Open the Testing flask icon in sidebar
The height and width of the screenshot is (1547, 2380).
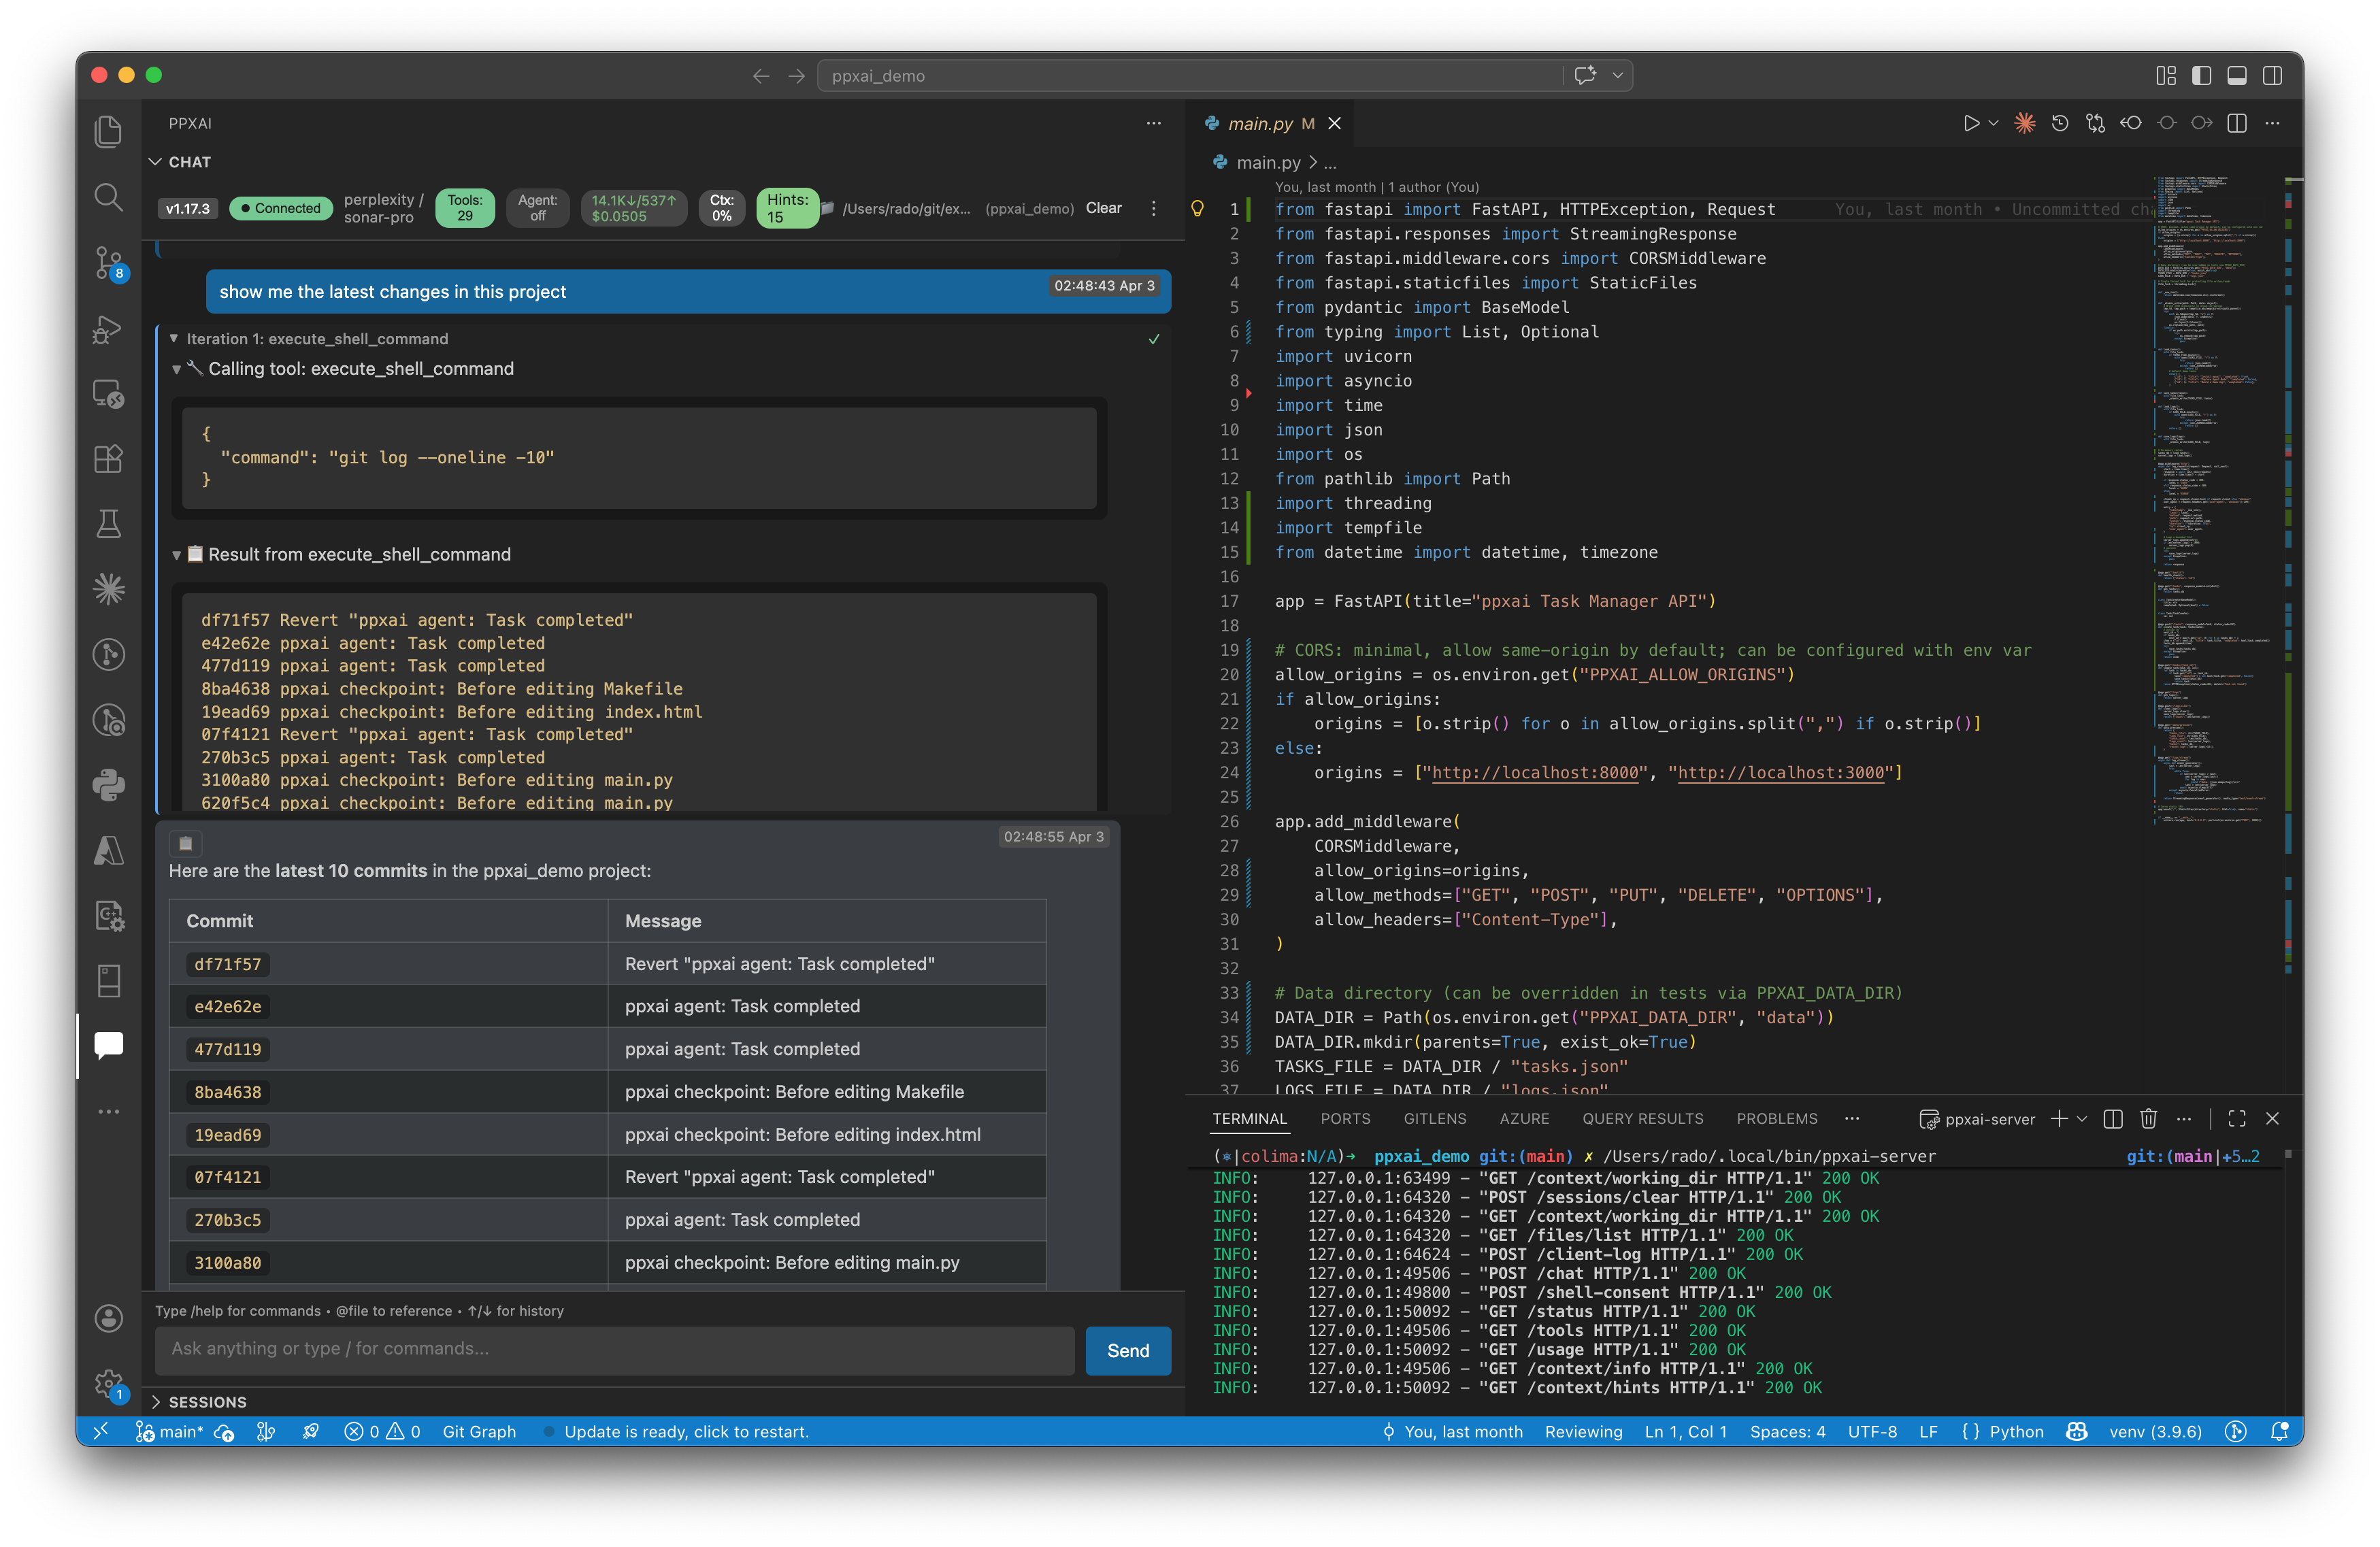point(108,523)
